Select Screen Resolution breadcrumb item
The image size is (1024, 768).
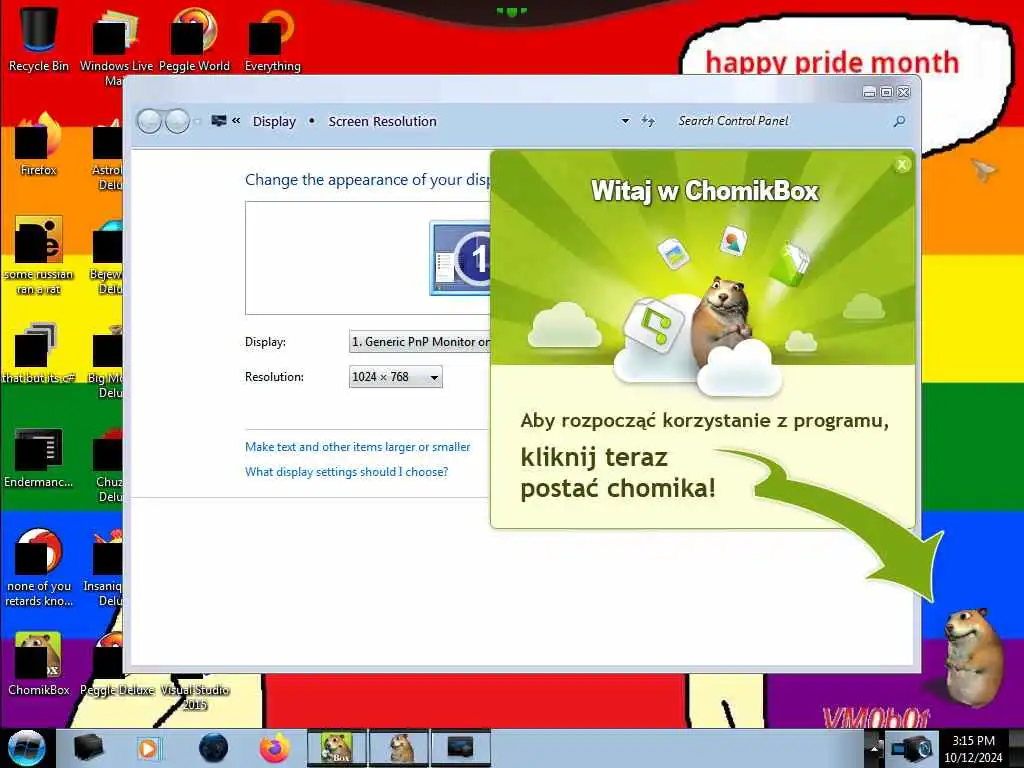click(383, 121)
